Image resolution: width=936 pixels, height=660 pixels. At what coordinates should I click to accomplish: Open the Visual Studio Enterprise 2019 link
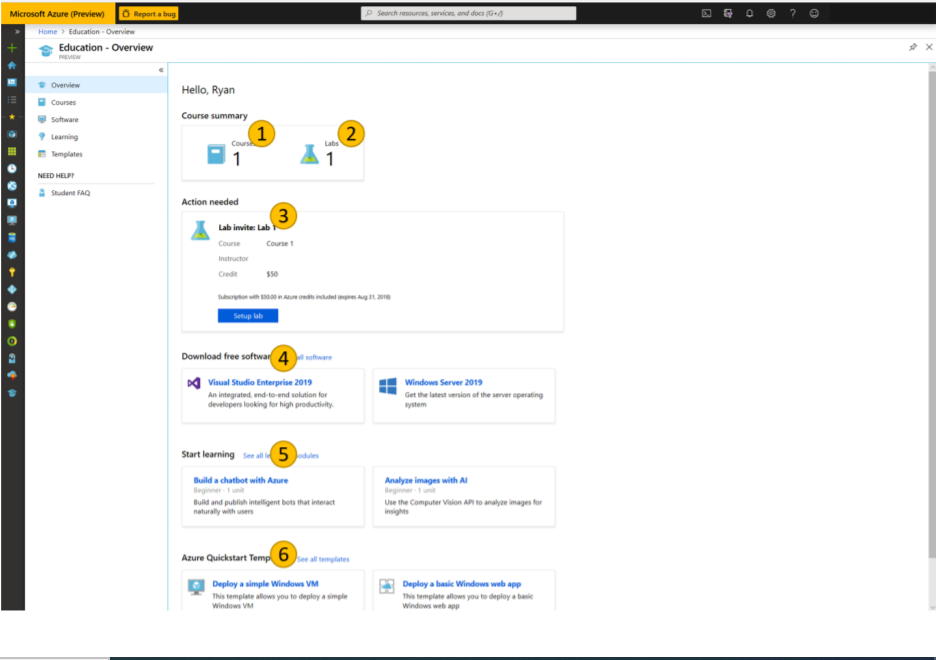260,383
